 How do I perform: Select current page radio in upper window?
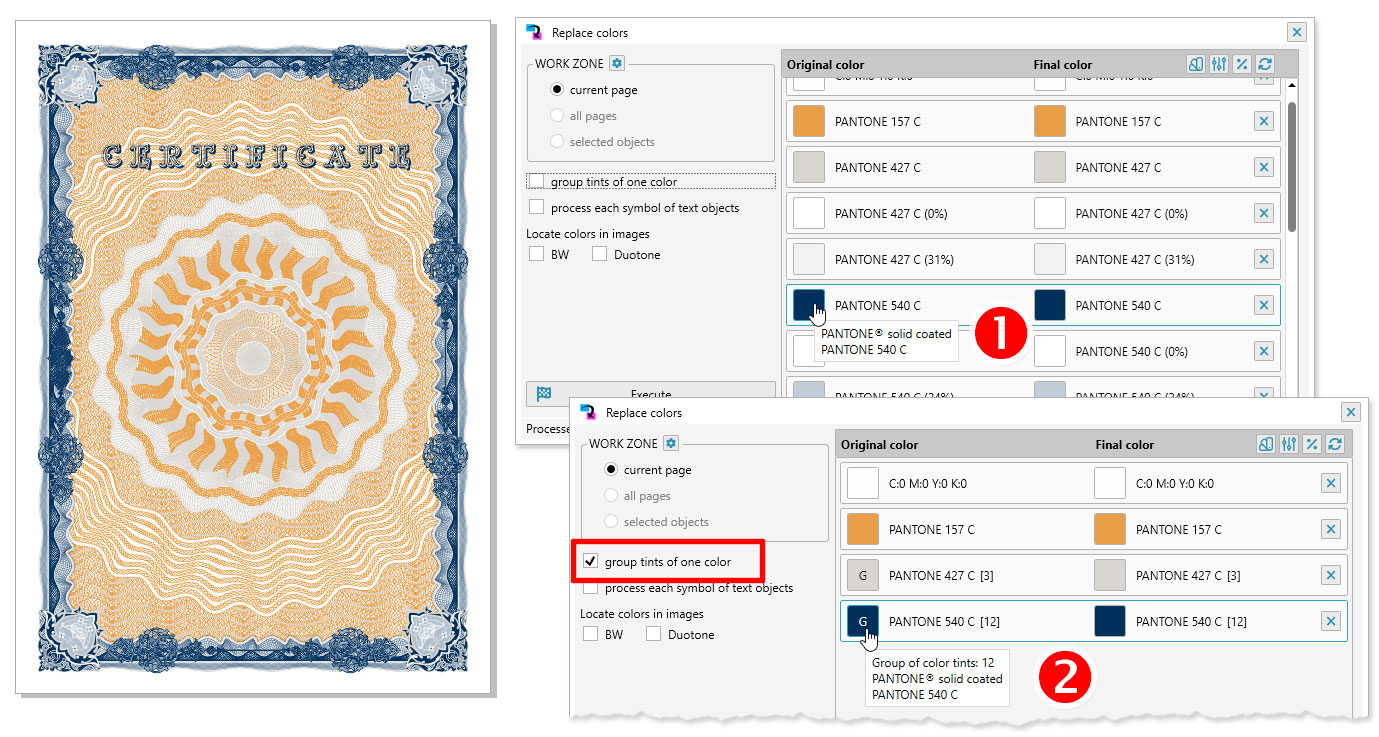click(x=557, y=89)
